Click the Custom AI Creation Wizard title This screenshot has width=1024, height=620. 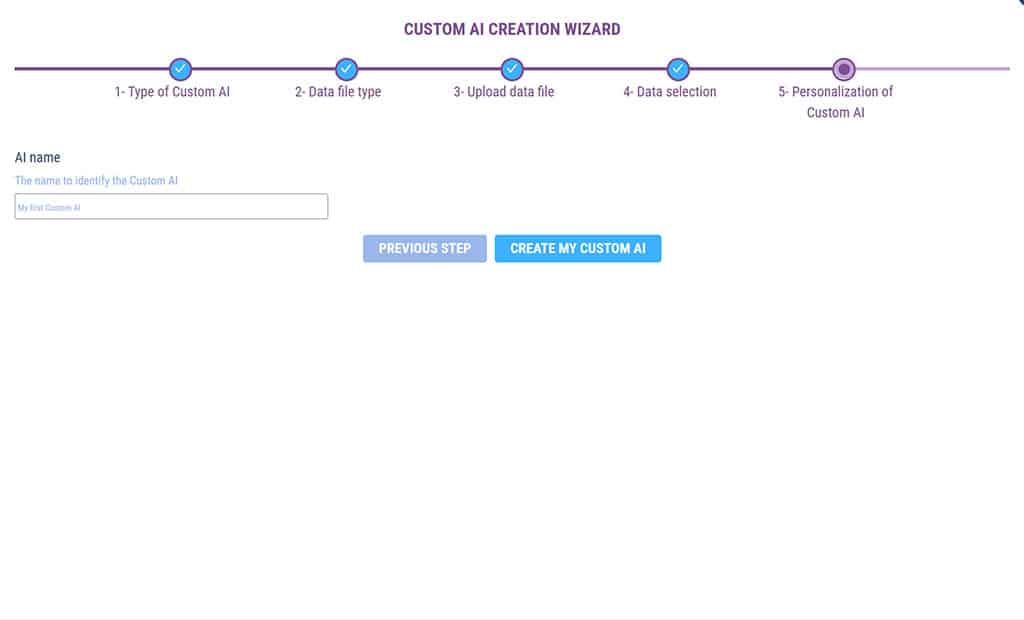click(512, 29)
